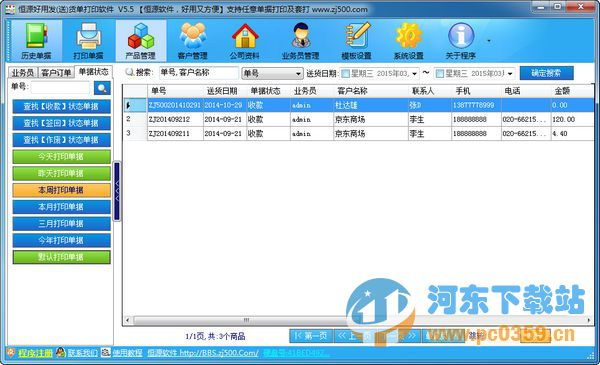600x365 pixels.
Task: Open 客户管理 customer management icon
Action: point(193,41)
